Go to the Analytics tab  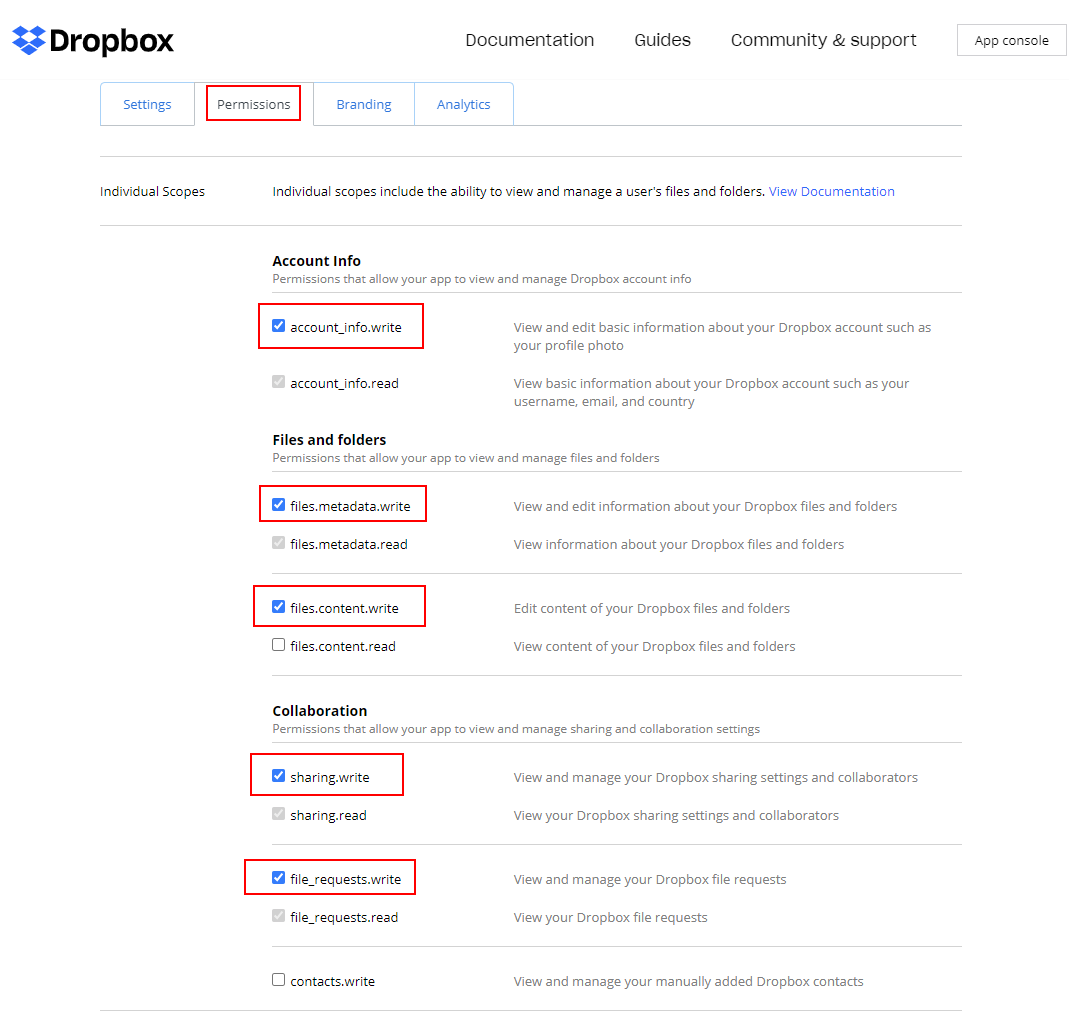click(x=463, y=104)
